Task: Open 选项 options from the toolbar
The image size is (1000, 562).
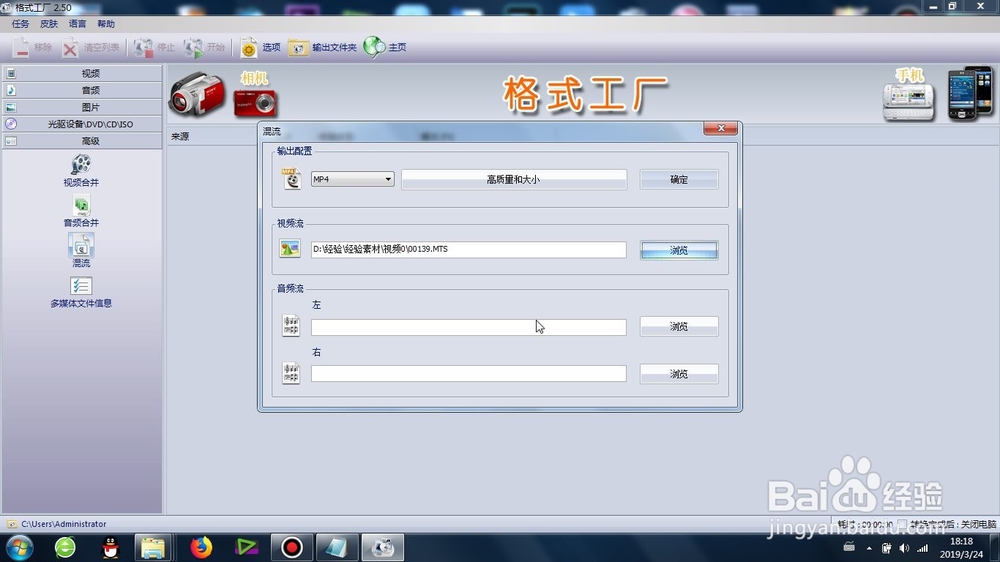Action: click(260, 47)
